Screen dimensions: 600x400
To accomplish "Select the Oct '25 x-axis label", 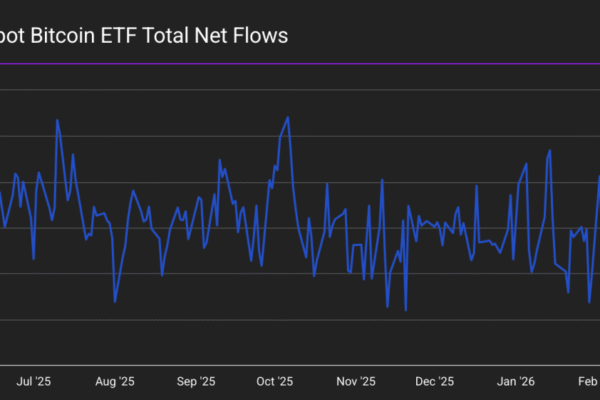I will [274, 381].
